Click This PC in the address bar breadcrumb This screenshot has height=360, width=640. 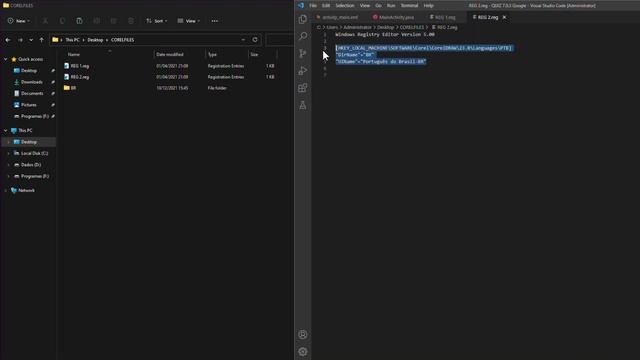click(72, 40)
